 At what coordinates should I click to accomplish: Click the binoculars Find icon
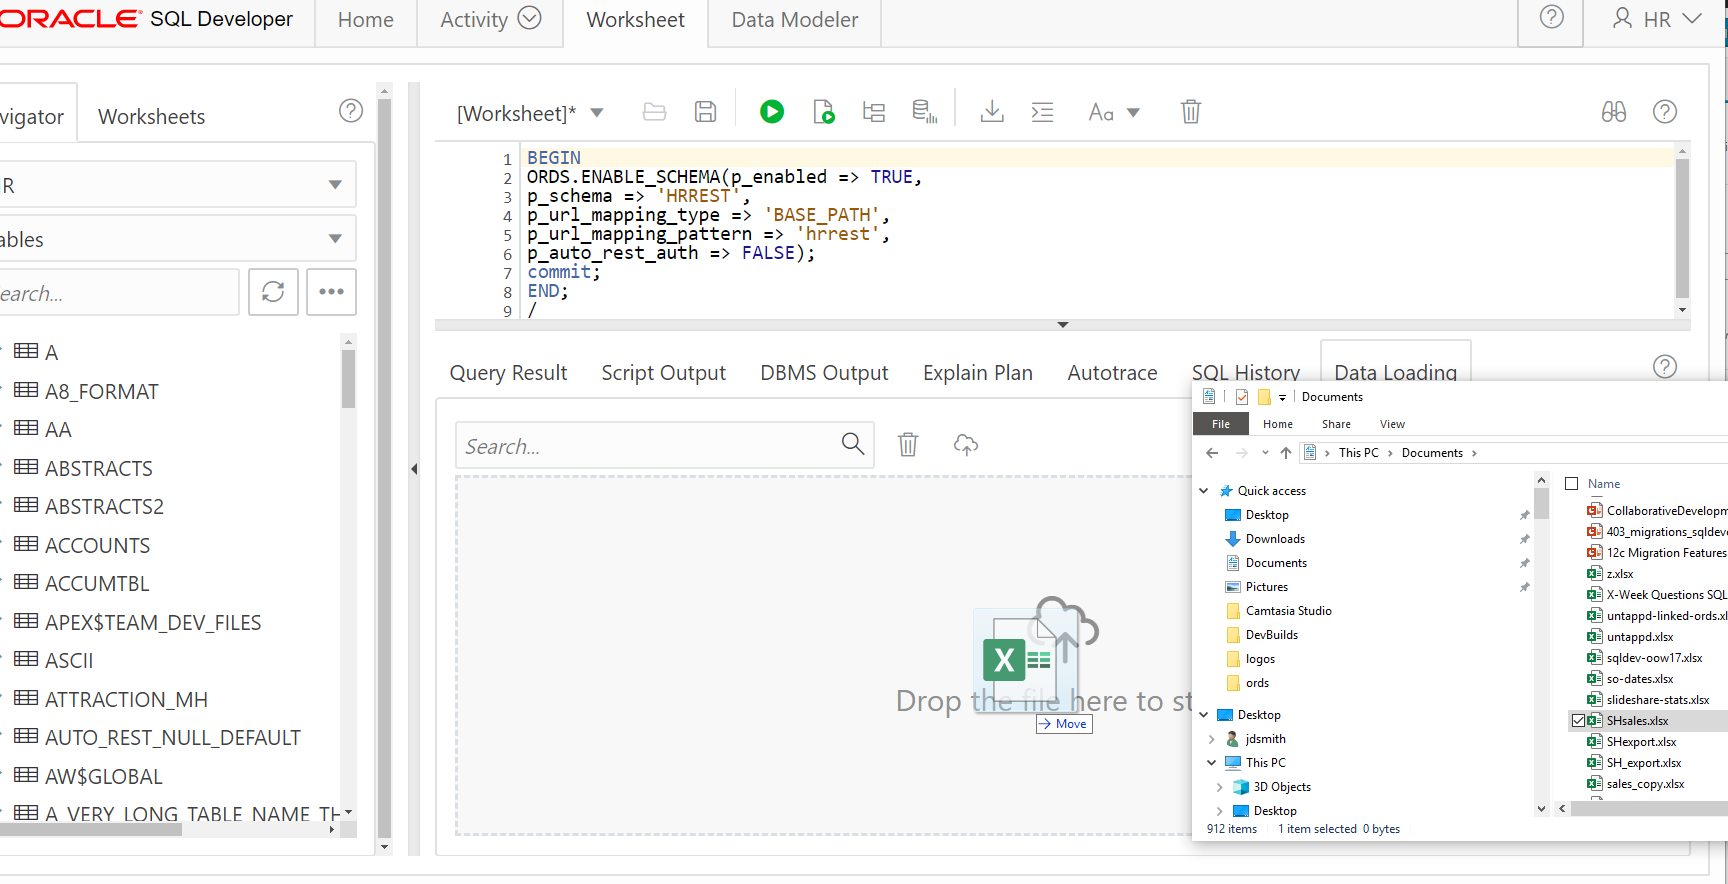pyautogui.click(x=1614, y=112)
